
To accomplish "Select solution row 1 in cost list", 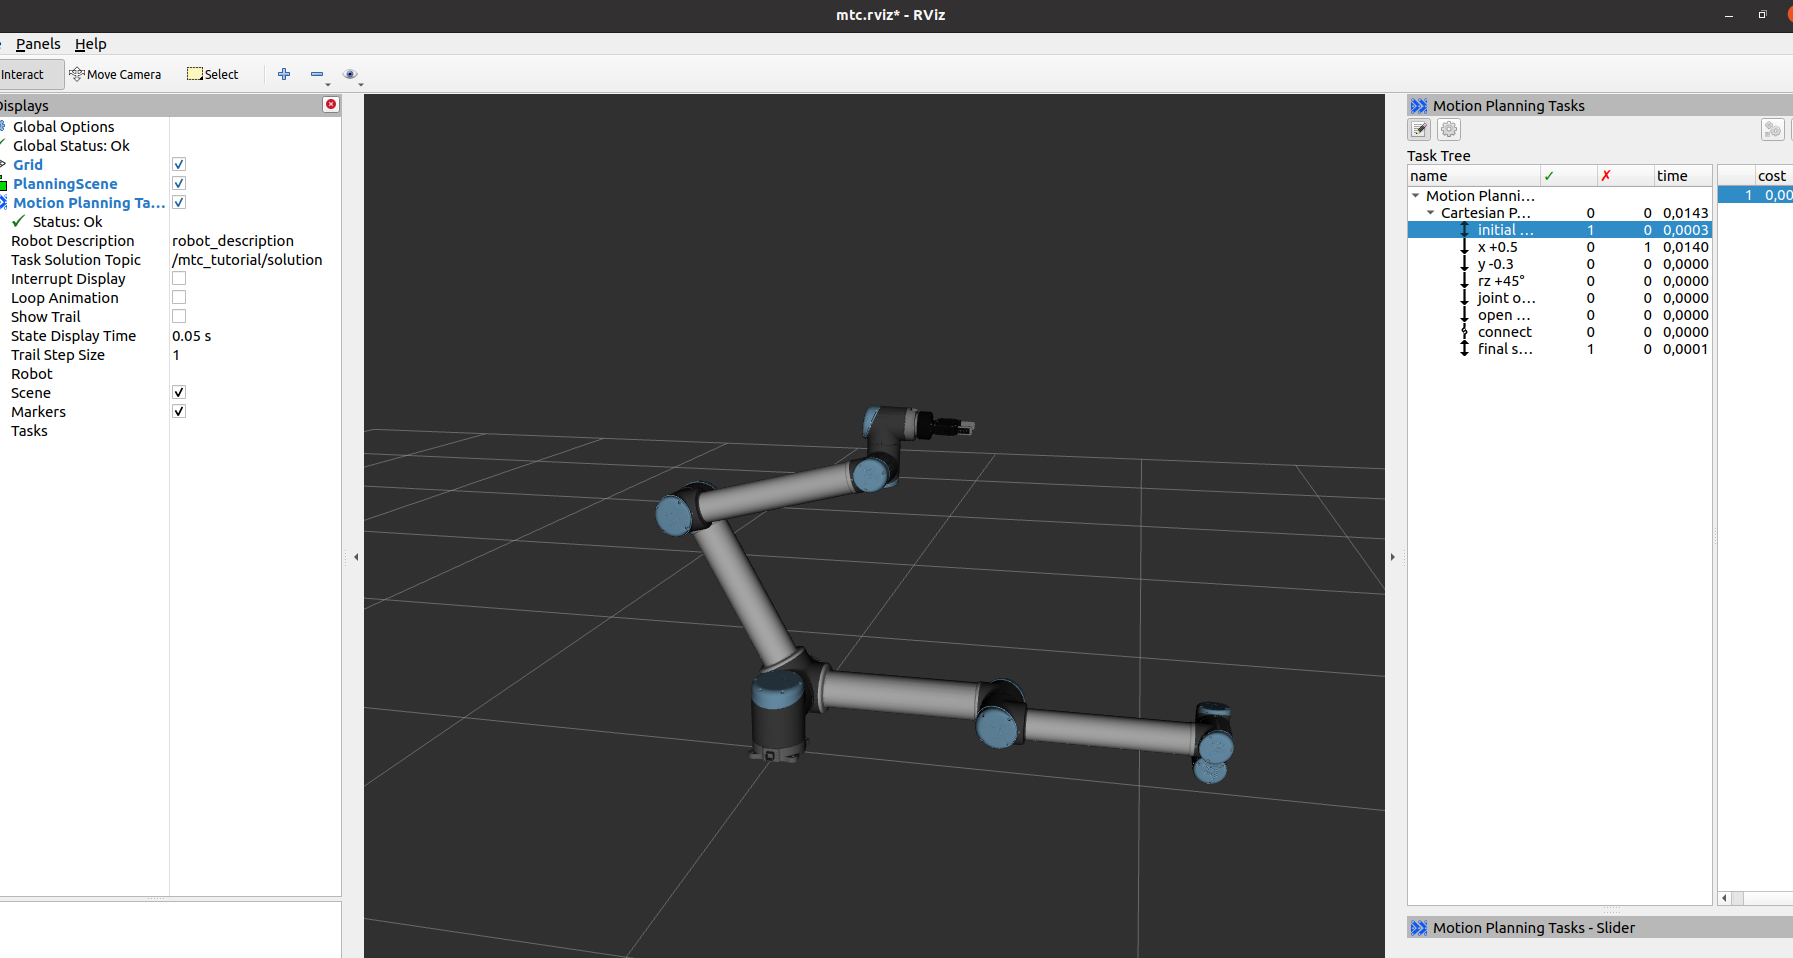I will click(1755, 195).
